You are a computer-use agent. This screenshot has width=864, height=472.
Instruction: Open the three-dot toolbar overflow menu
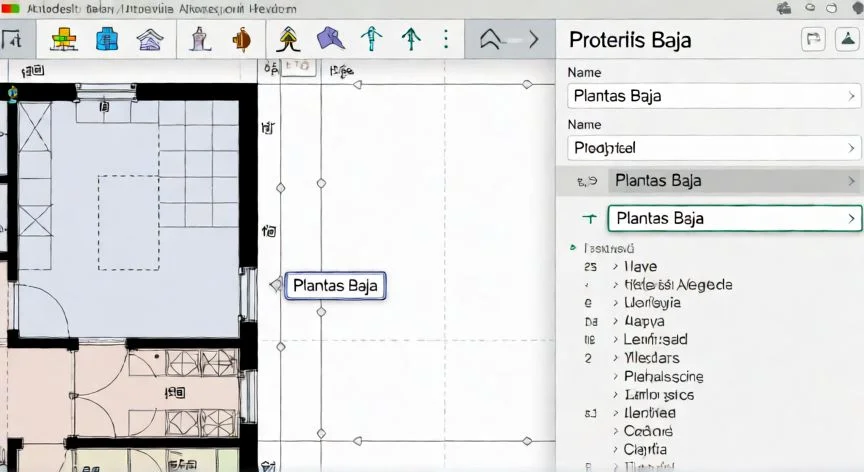click(x=446, y=39)
